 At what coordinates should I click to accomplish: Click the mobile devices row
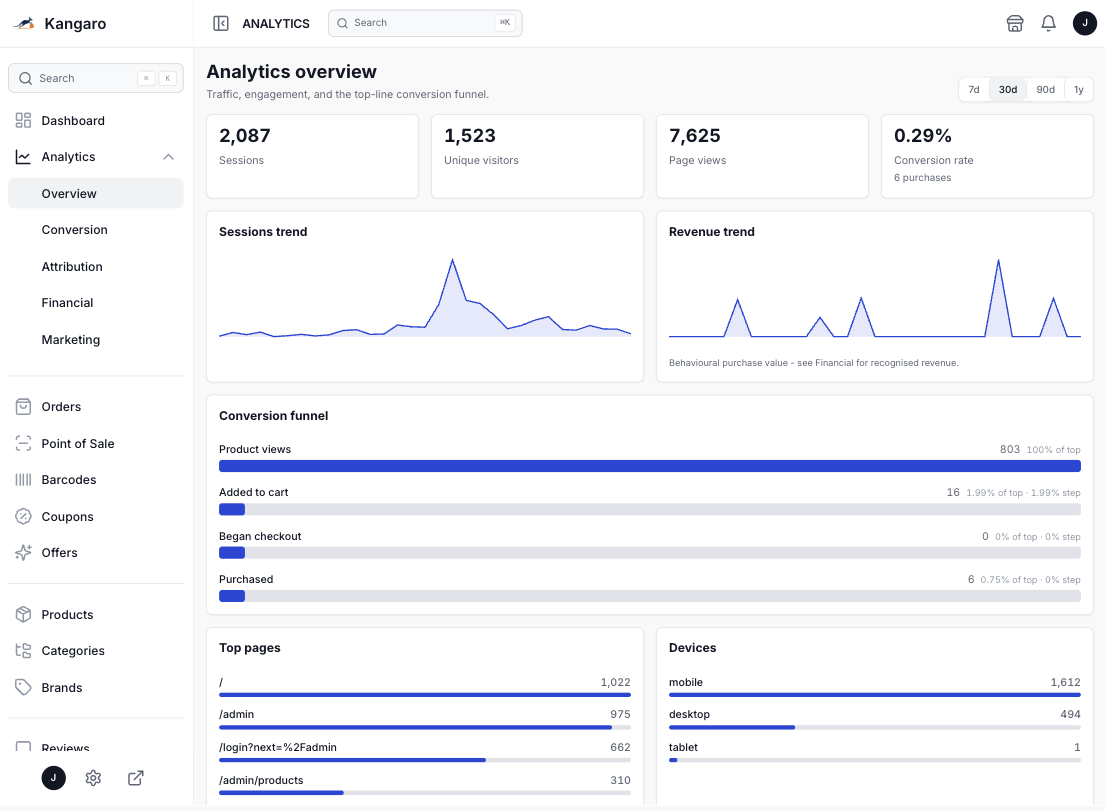pyautogui.click(x=875, y=687)
